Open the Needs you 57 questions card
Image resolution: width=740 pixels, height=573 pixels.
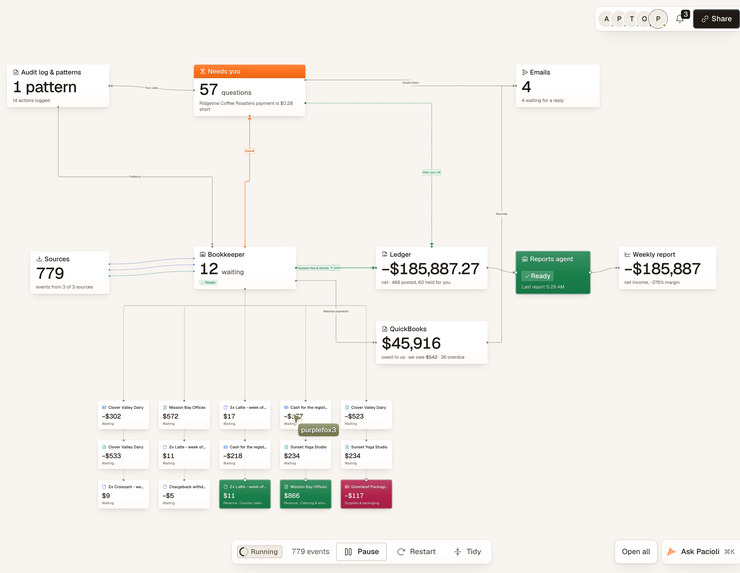pos(249,91)
